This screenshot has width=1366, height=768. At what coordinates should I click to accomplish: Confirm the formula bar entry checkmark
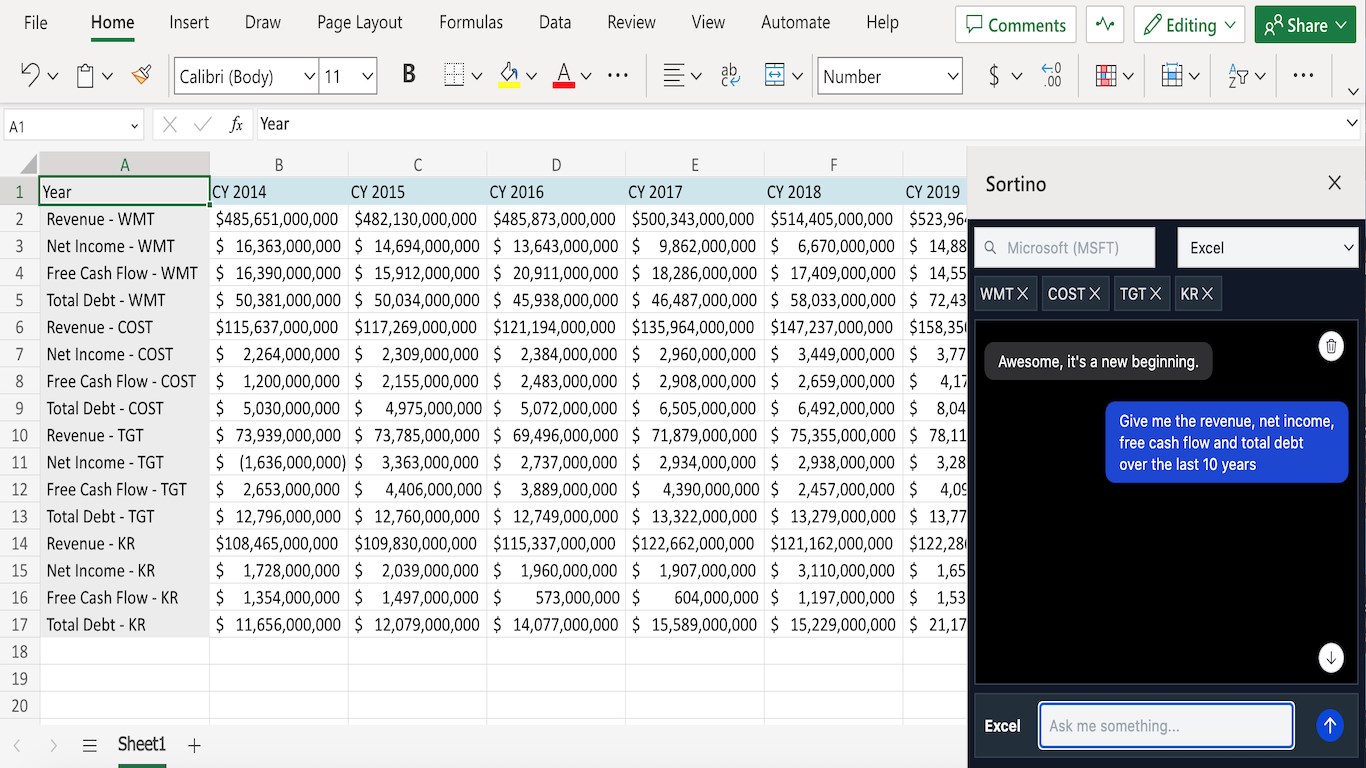(203, 125)
